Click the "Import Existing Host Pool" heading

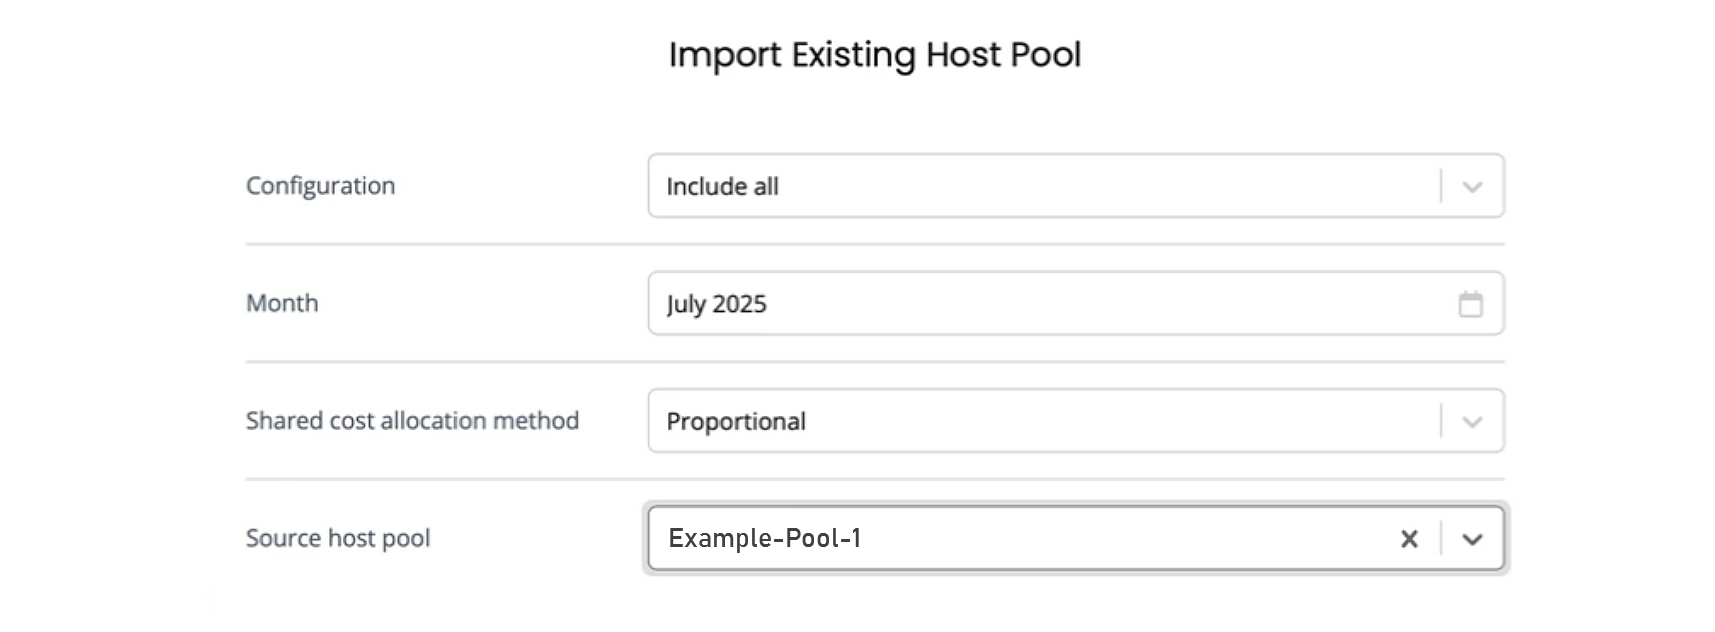(875, 55)
